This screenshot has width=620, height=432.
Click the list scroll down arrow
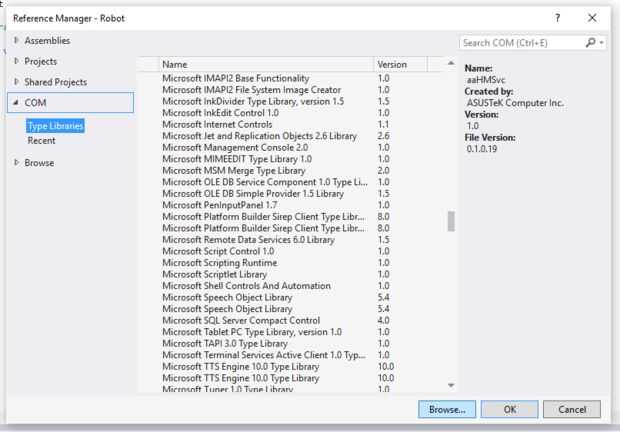[x=451, y=385]
